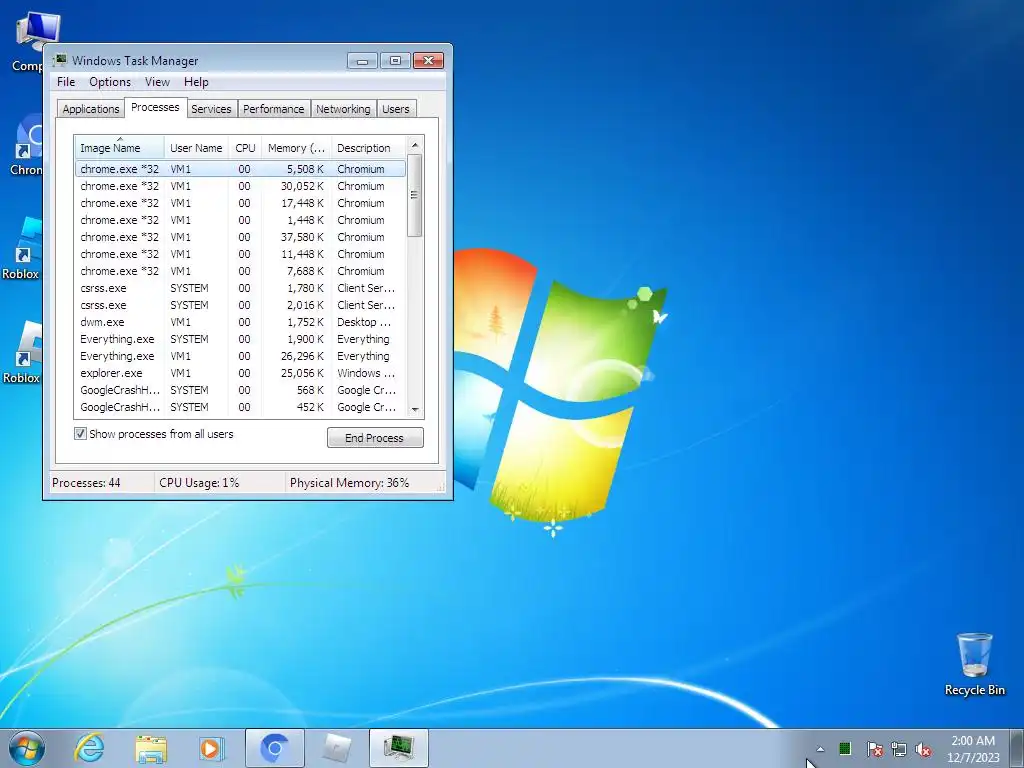The width and height of the screenshot is (1024, 768).
Task: Open the View menu
Action: [x=157, y=82]
